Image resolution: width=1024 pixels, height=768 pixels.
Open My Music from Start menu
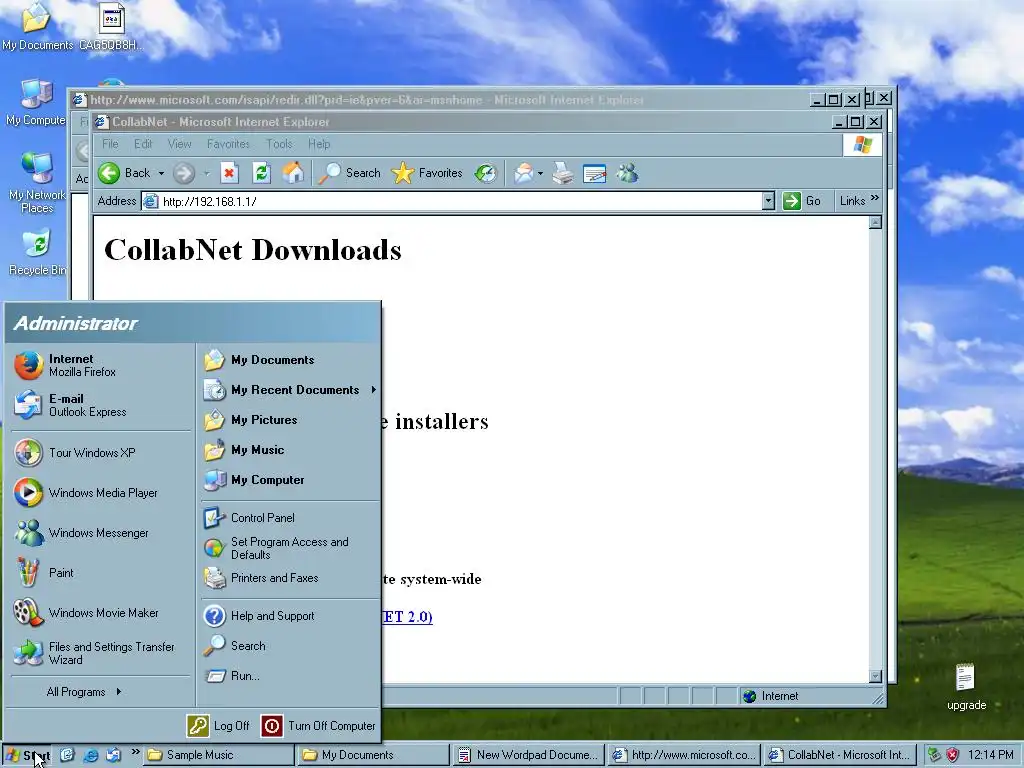[289, 450]
